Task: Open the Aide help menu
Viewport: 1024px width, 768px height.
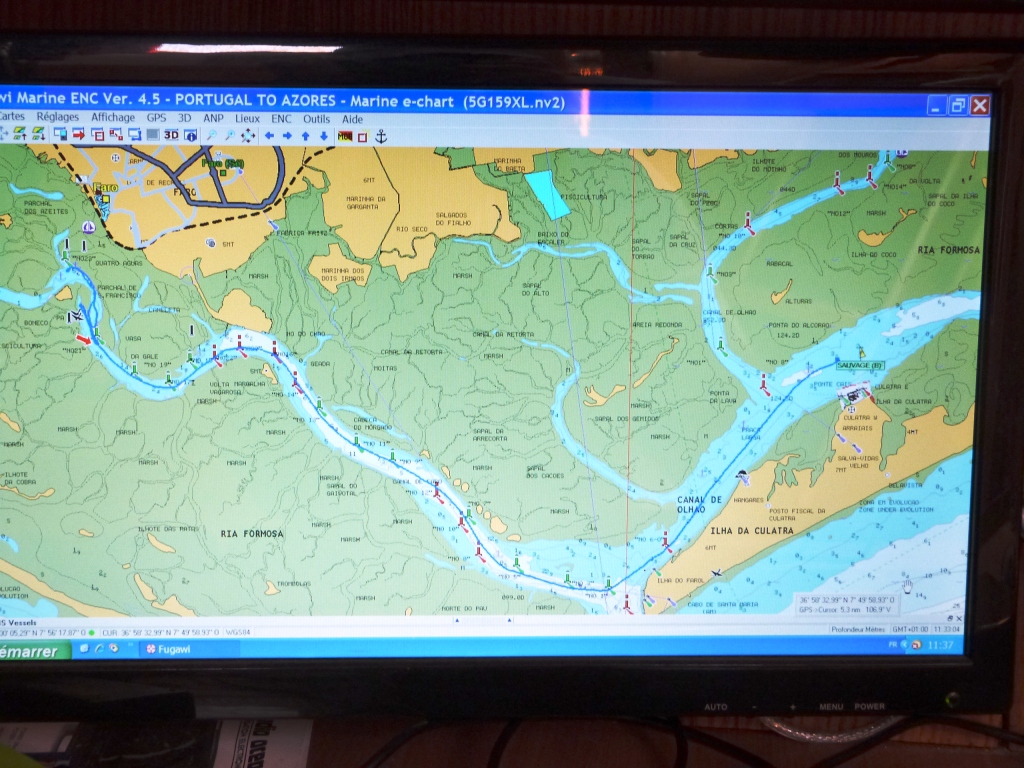Action: (353, 120)
